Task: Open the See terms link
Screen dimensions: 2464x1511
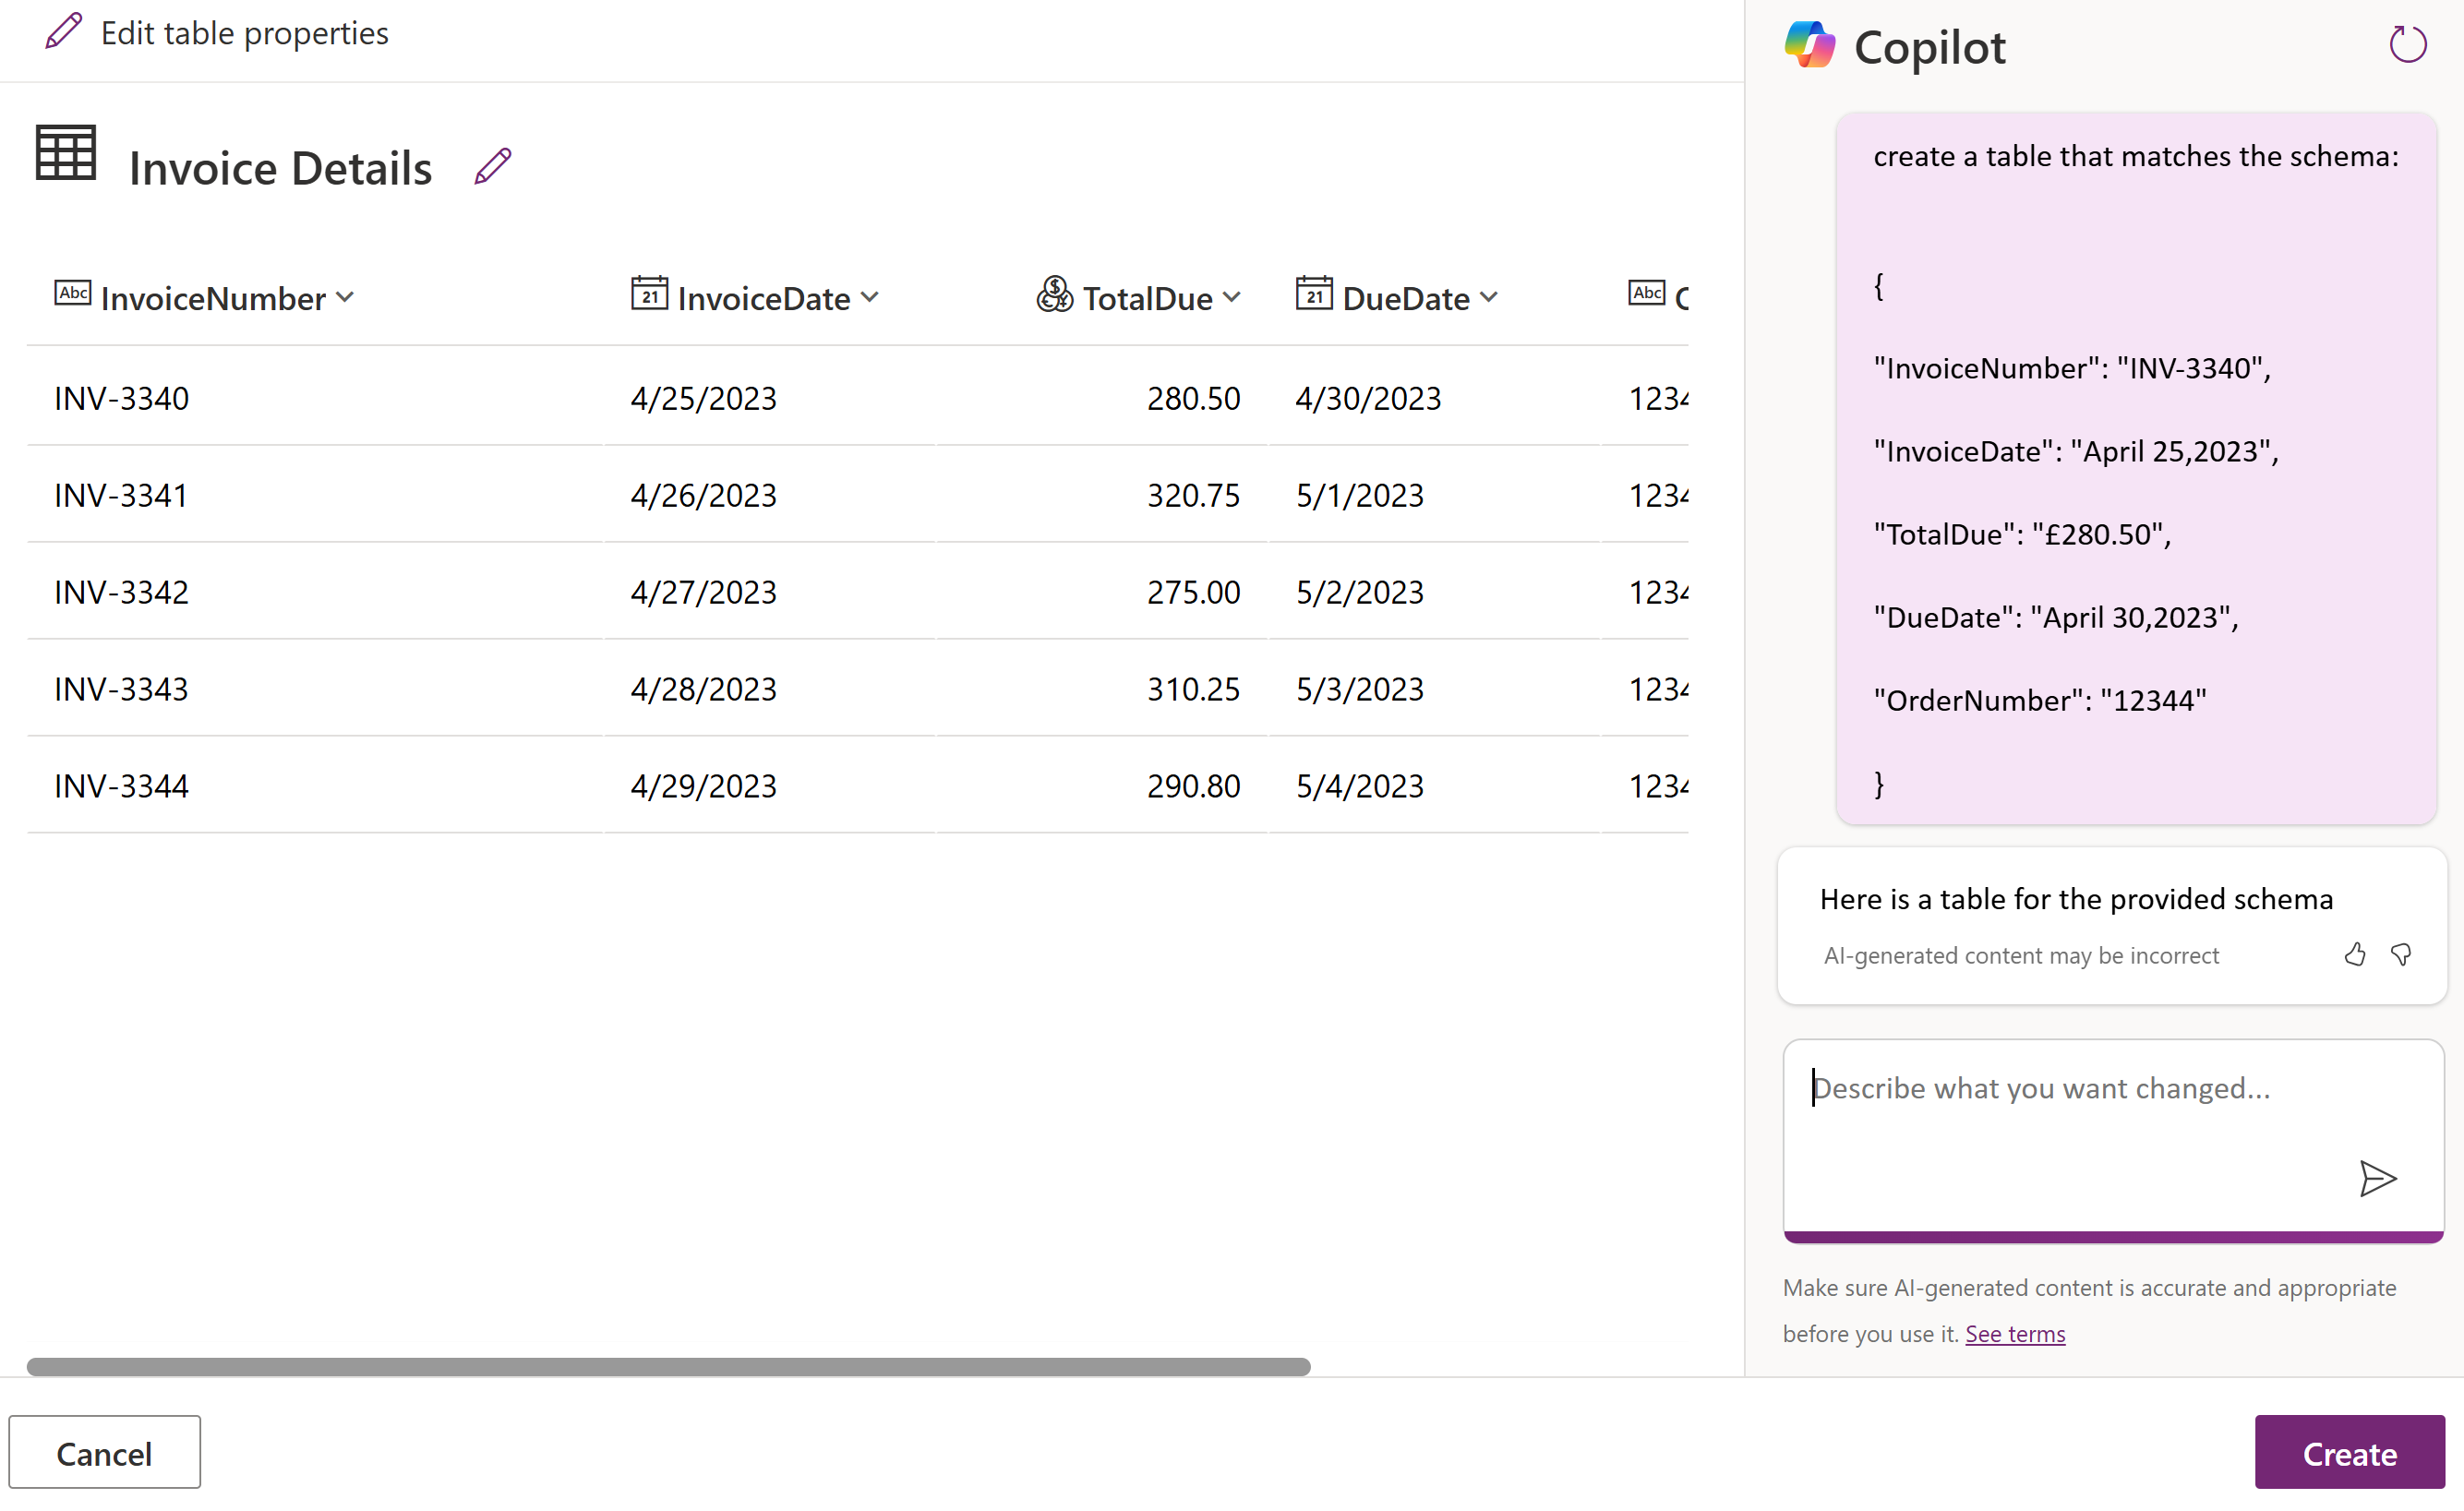Action: [2015, 1334]
